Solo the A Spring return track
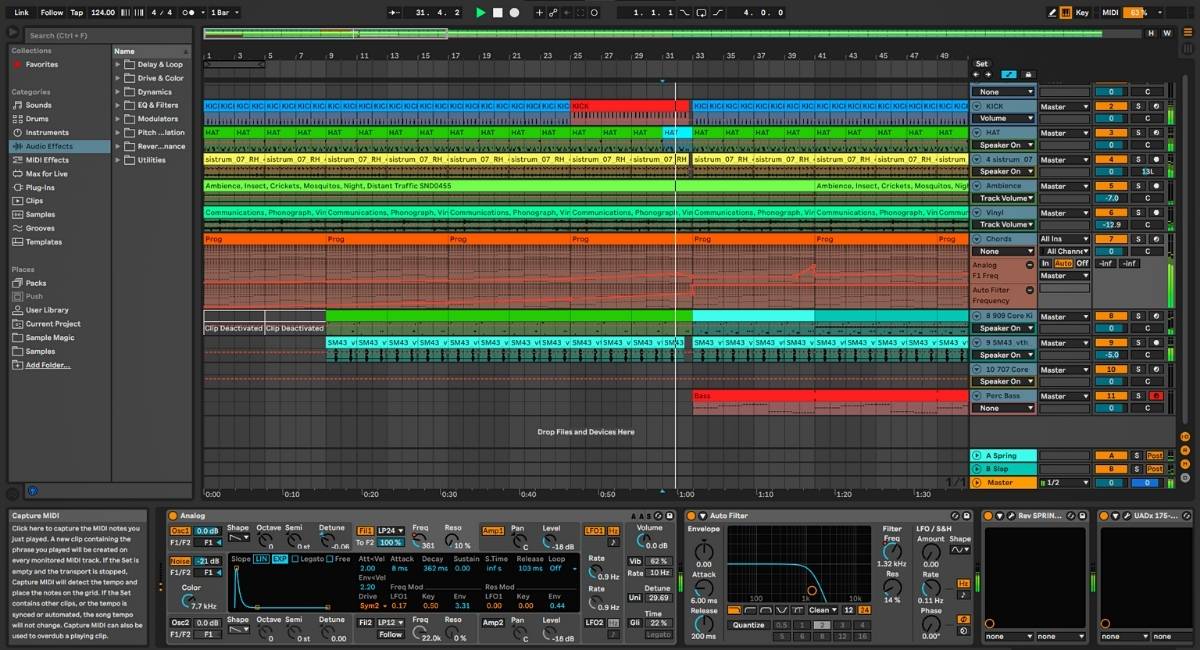This screenshot has width=1200, height=650. pyautogui.click(x=1137, y=456)
